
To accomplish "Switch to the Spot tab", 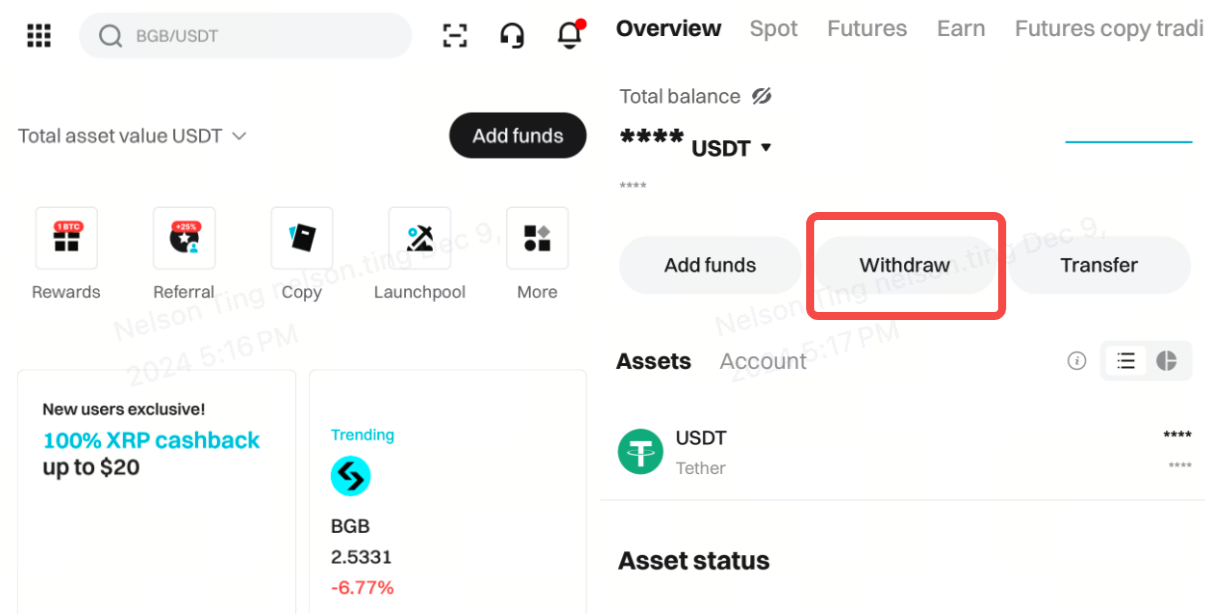I will tap(773, 29).
